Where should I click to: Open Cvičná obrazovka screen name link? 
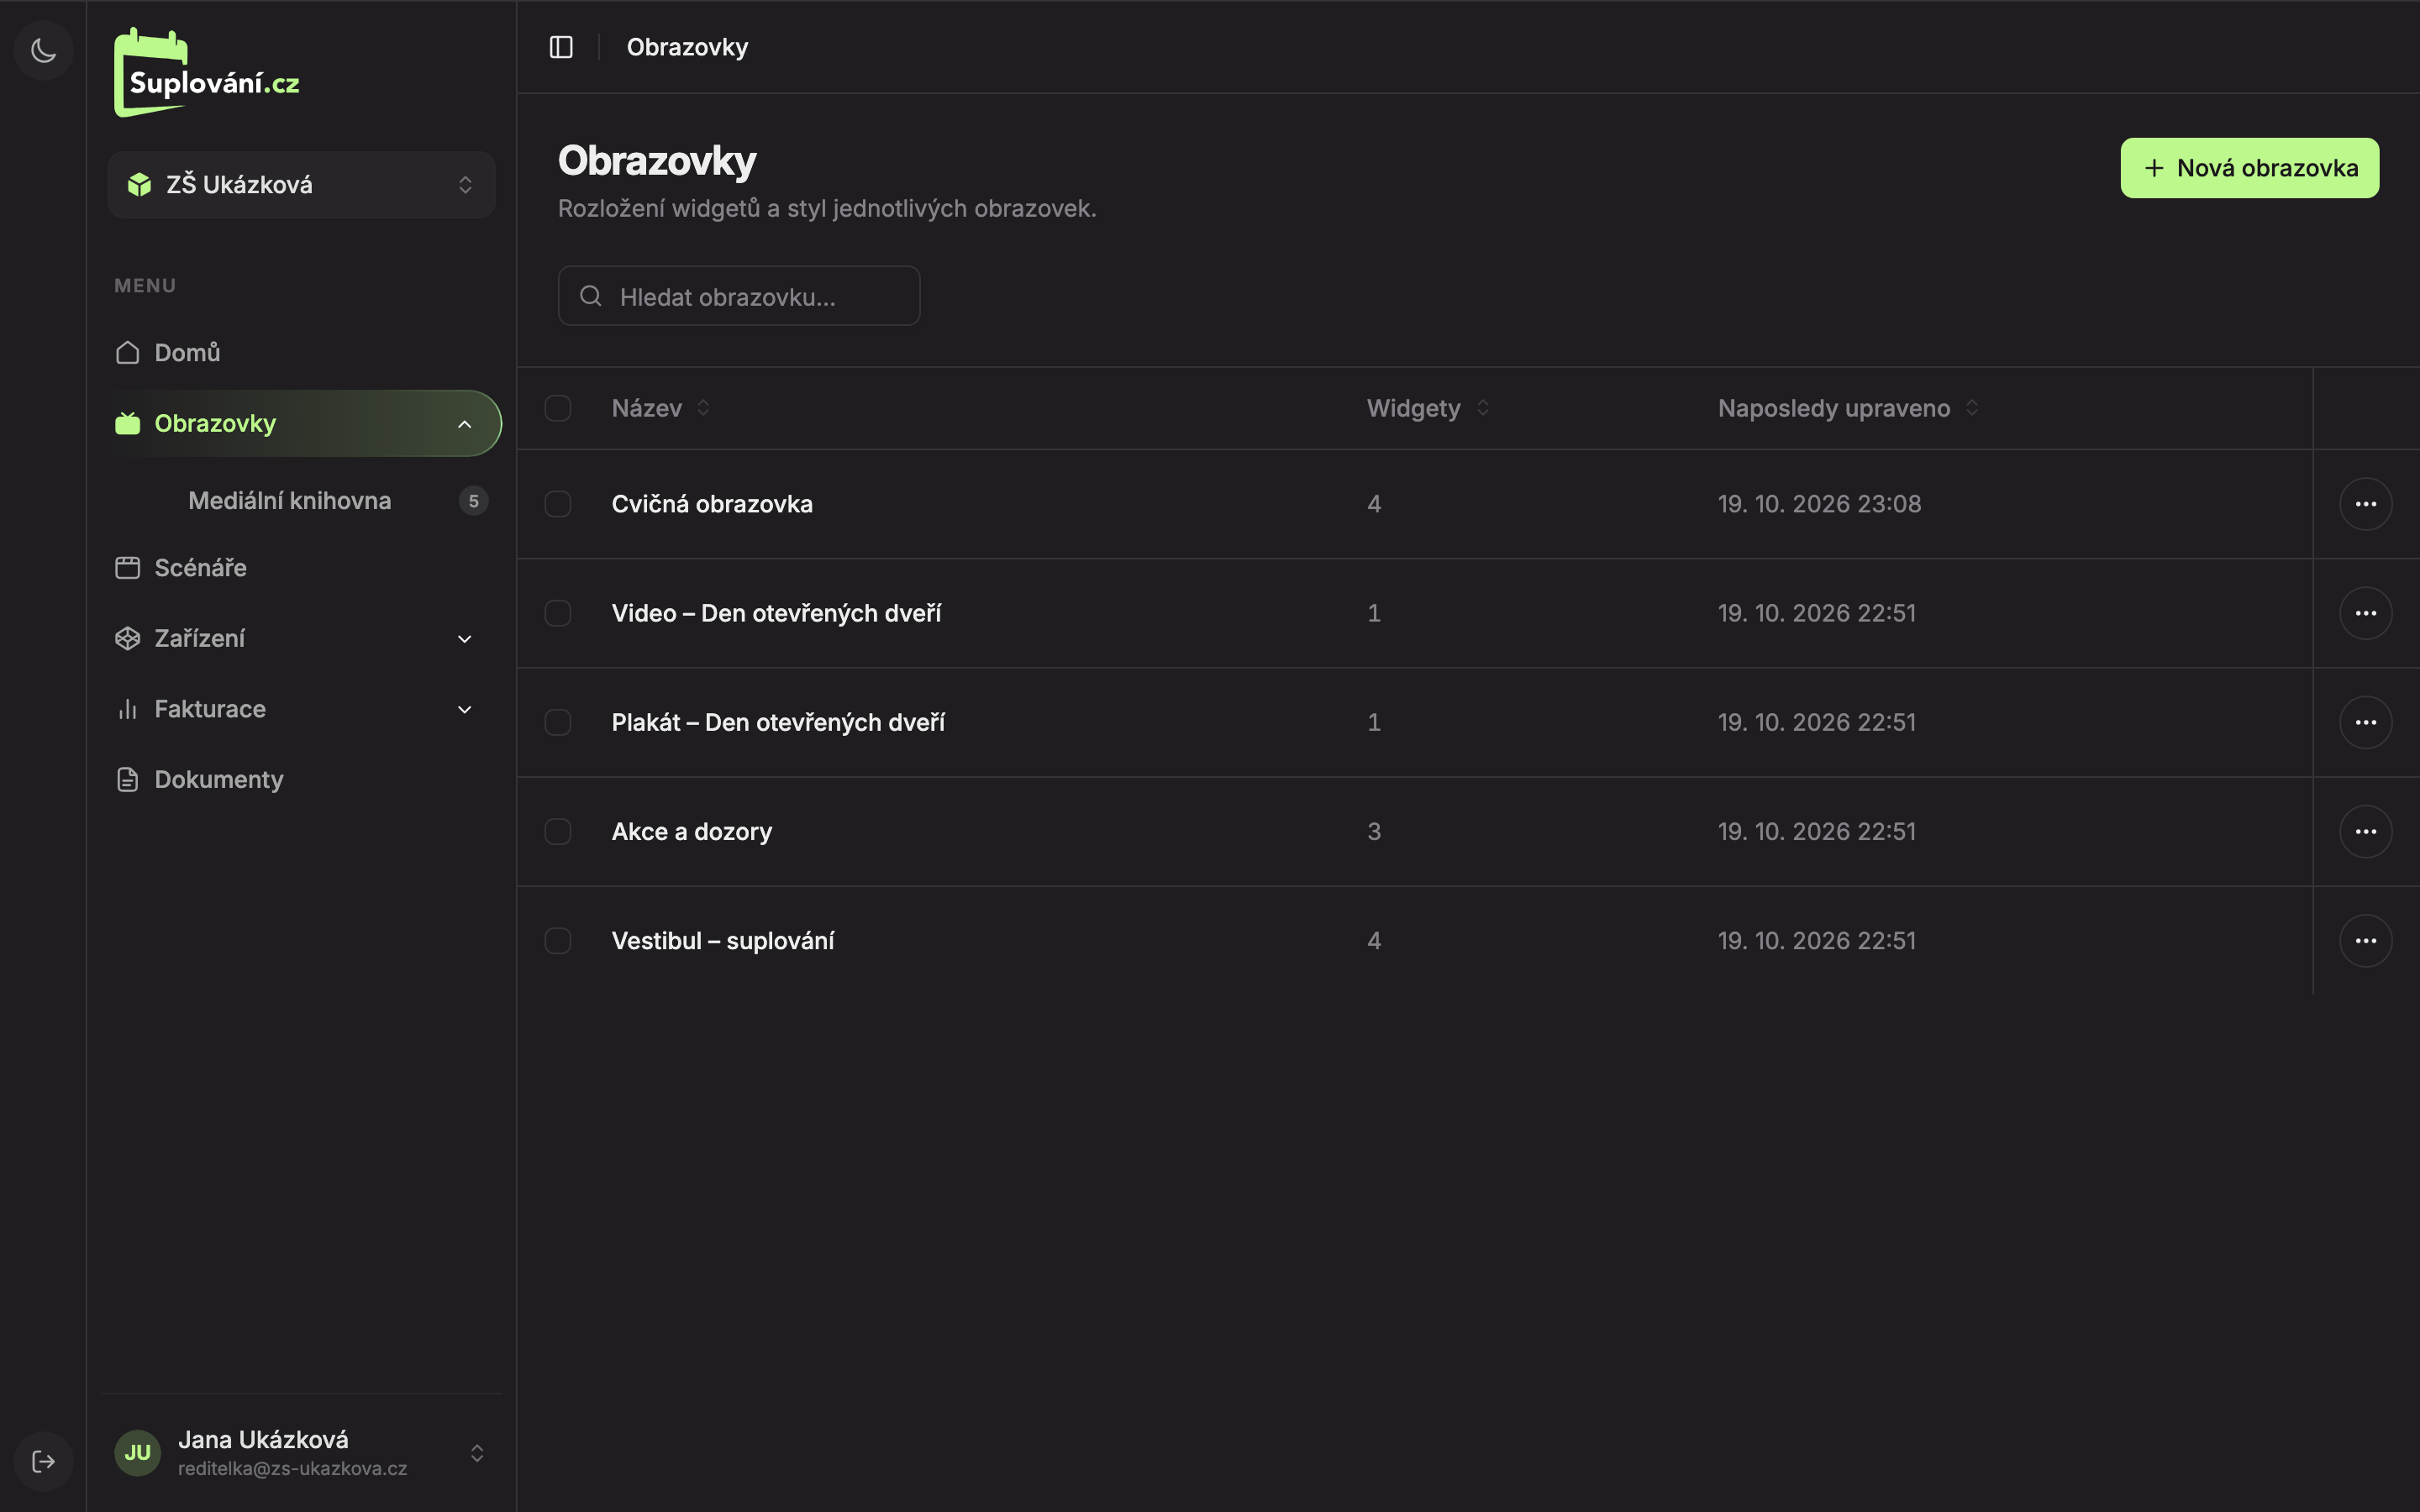point(712,504)
